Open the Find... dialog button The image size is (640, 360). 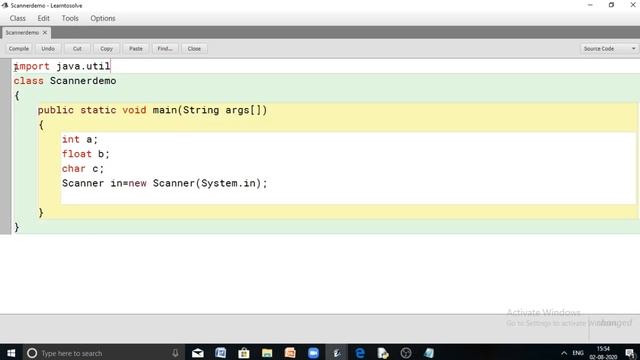[165, 49]
